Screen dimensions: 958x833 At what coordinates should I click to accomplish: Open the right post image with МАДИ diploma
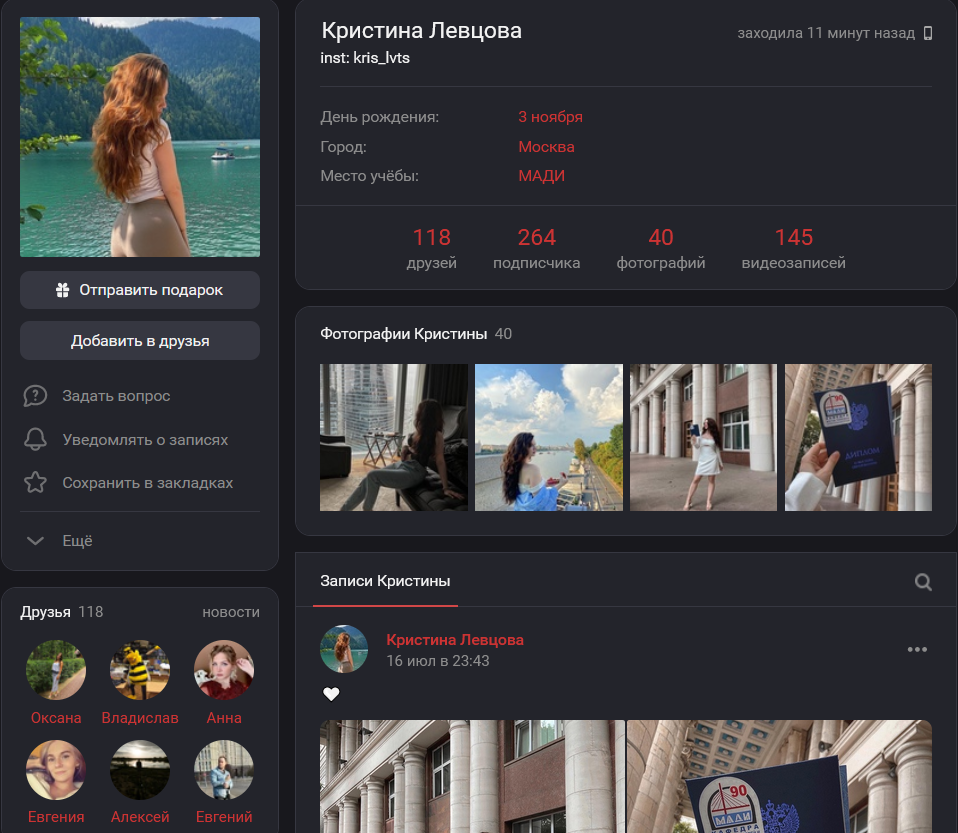[780, 776]
